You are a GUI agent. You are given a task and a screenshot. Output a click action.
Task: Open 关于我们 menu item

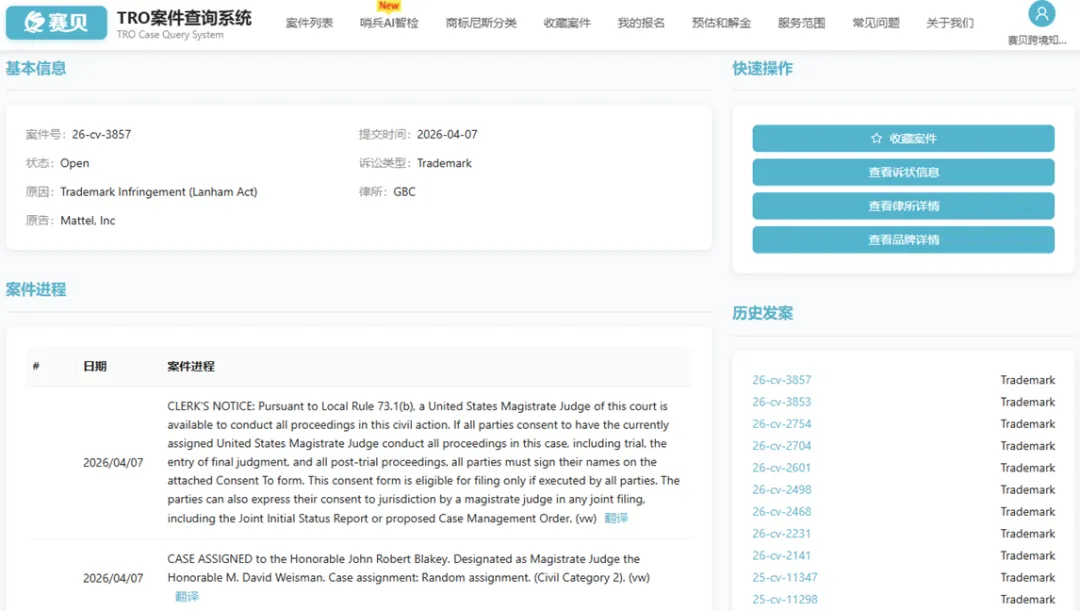(x=950, y=23)
